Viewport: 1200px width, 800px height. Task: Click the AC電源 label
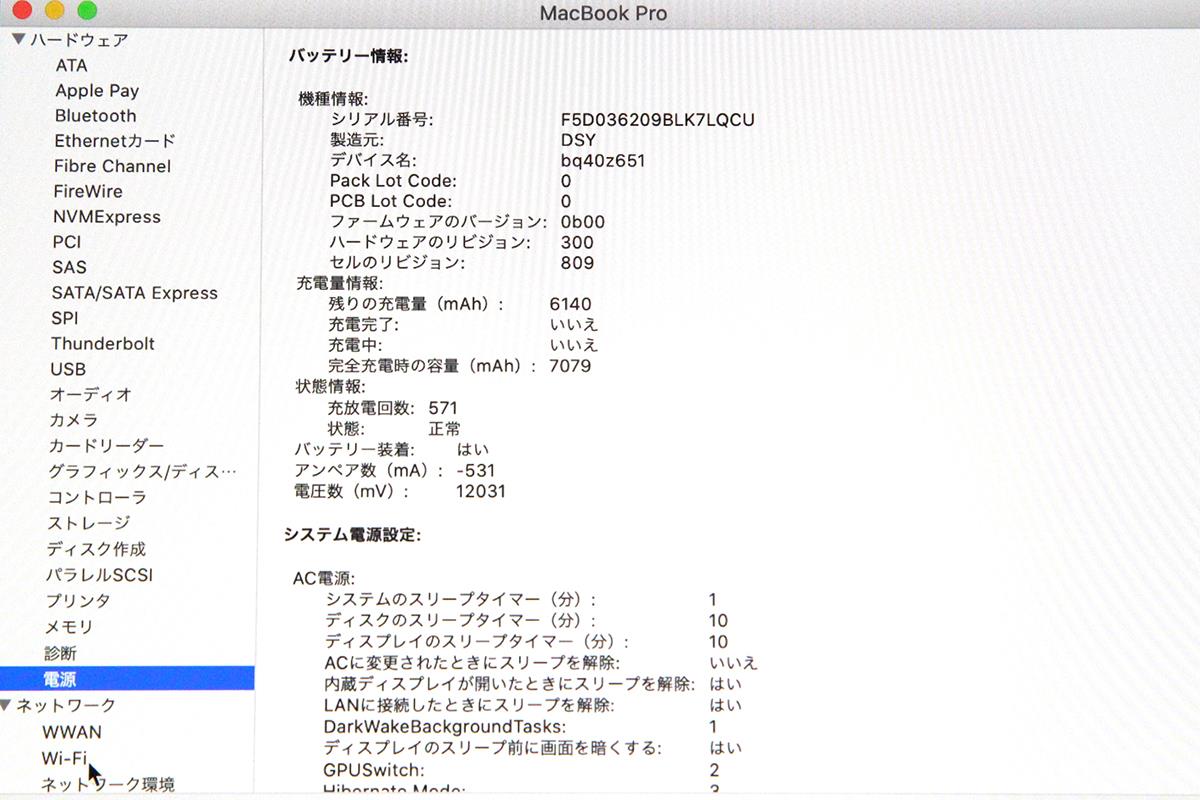pos(324,578)
